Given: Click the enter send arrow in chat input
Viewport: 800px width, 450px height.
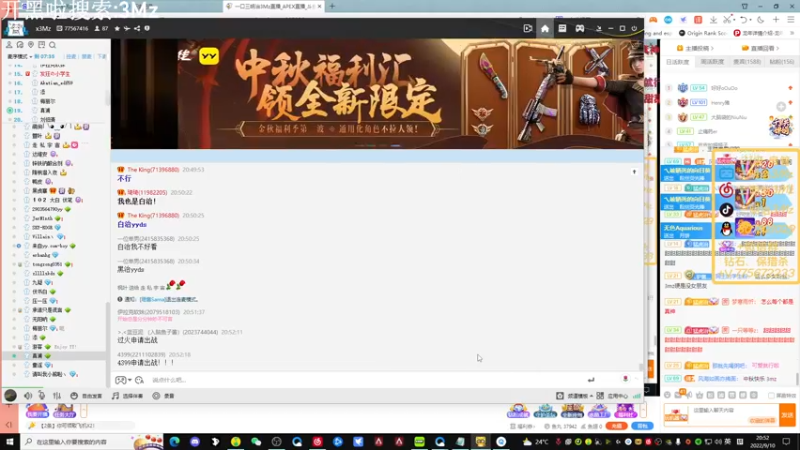Looking at the screenshot, I should [591, 380].
